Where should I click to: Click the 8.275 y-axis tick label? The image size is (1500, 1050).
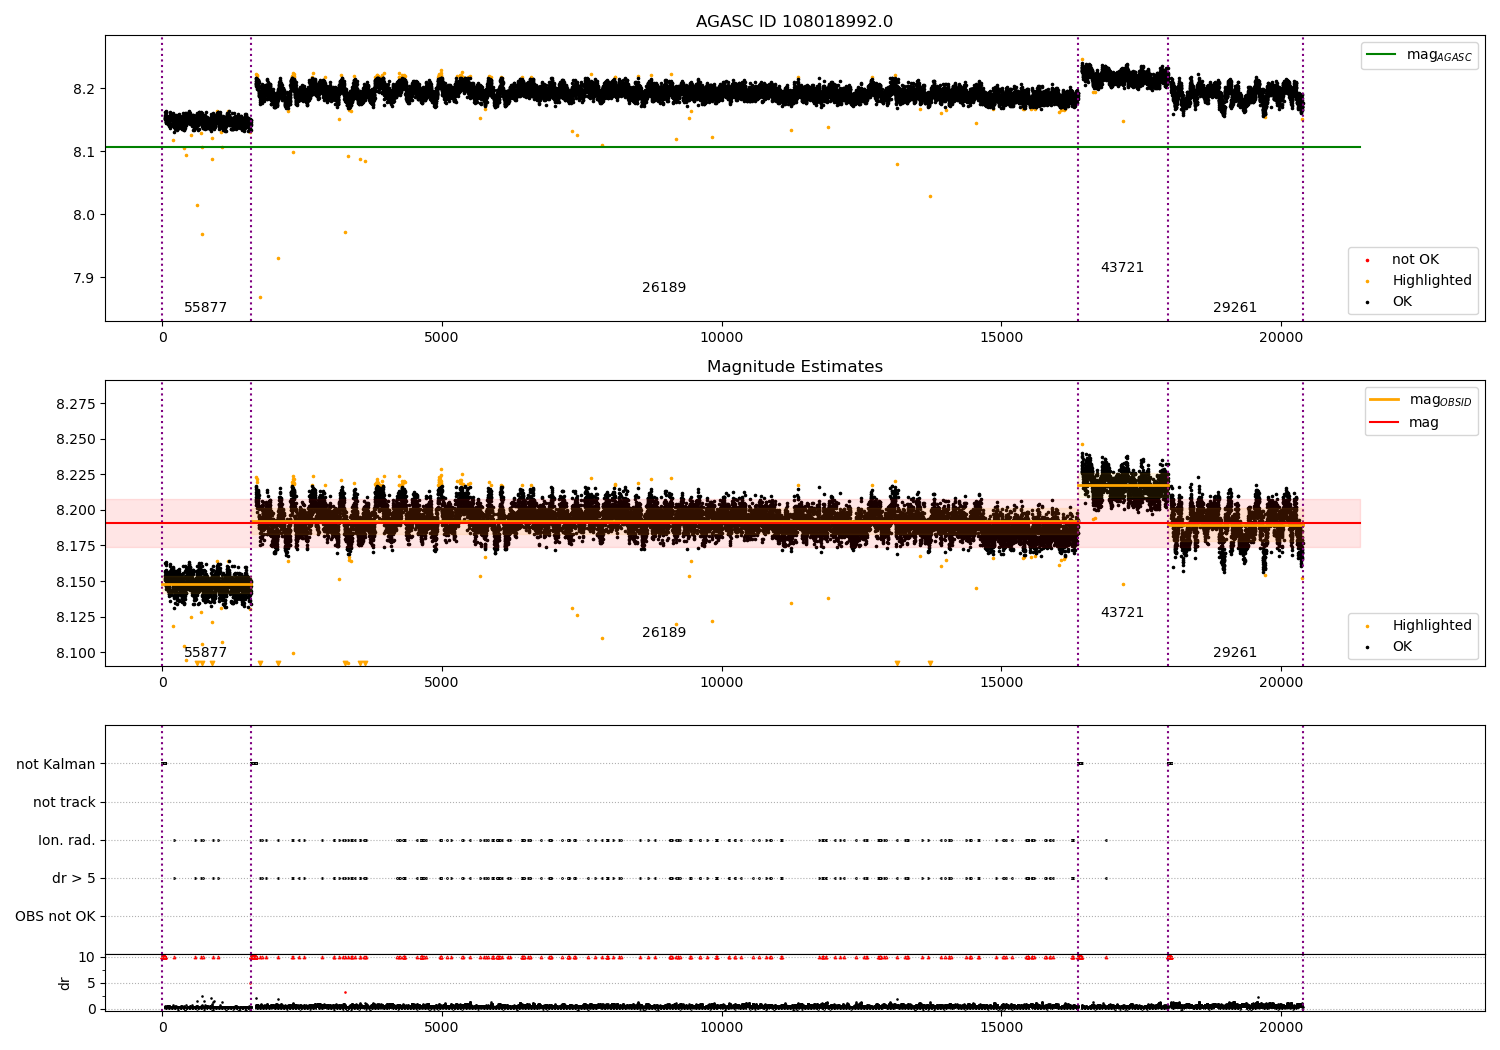pyautogui.click(x=75, y=404)
